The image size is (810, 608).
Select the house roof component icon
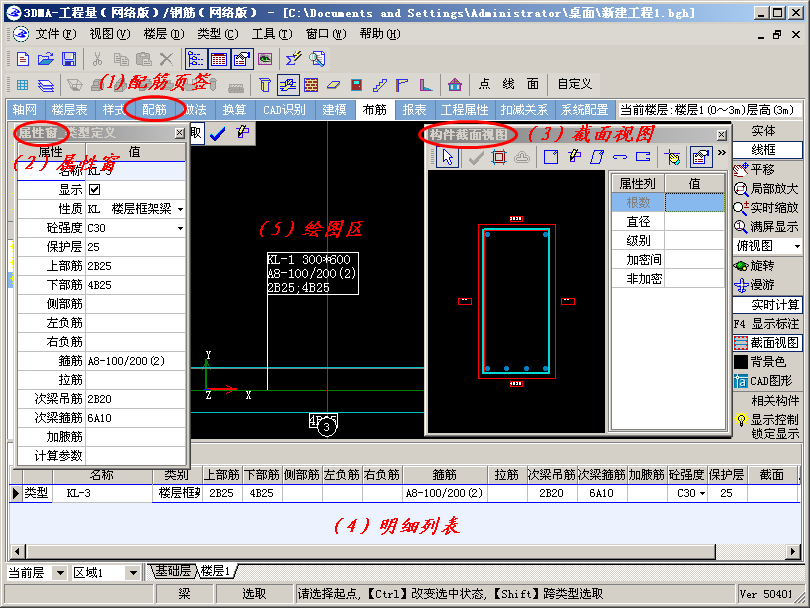point(455,85)
